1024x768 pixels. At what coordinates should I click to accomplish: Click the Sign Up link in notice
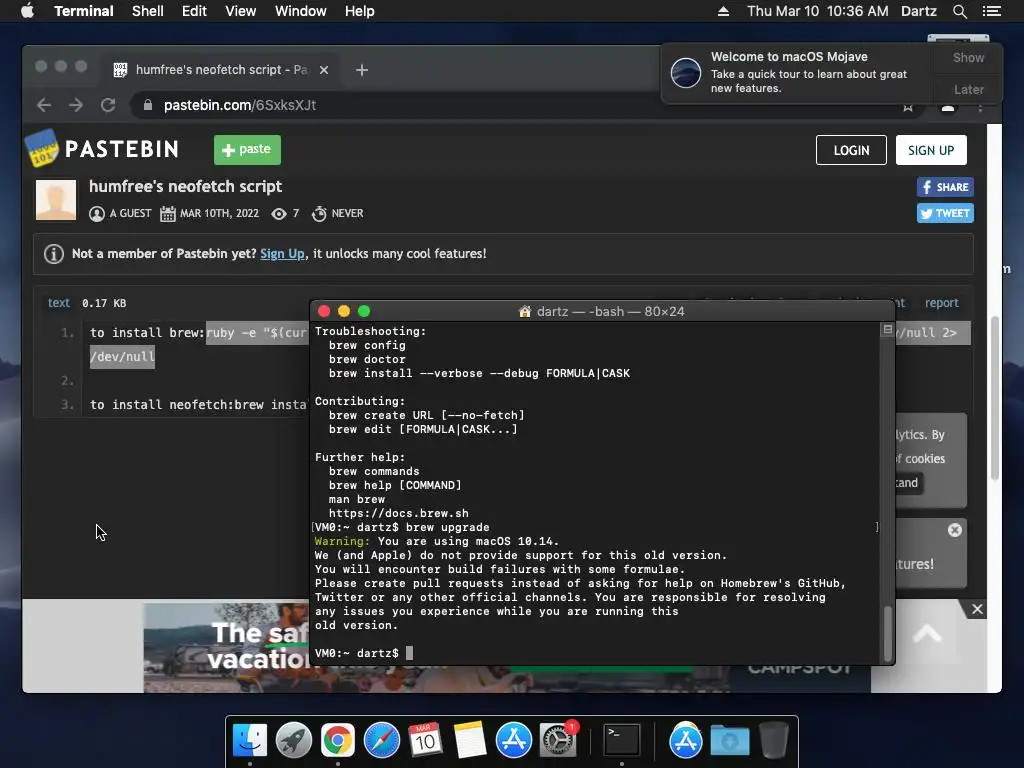tap(282, 253)
